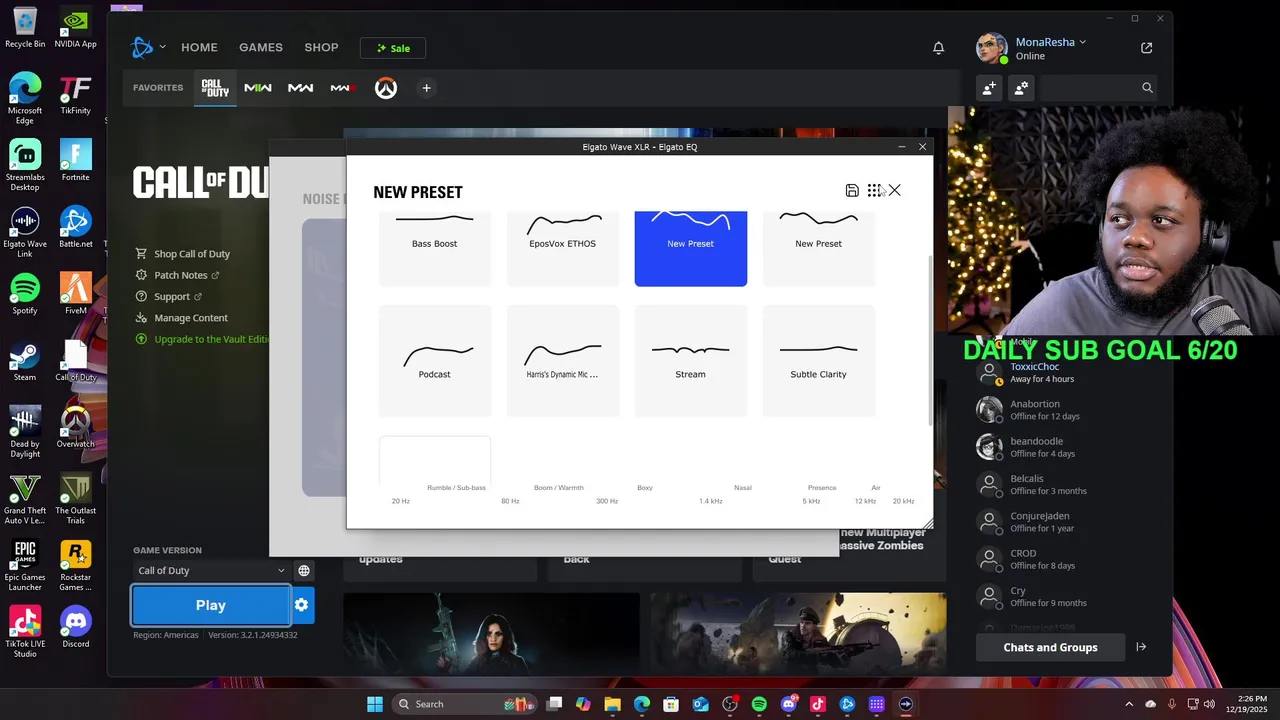Click the blue Play button
1280x720 pixels.
click(x=211, y=605)
